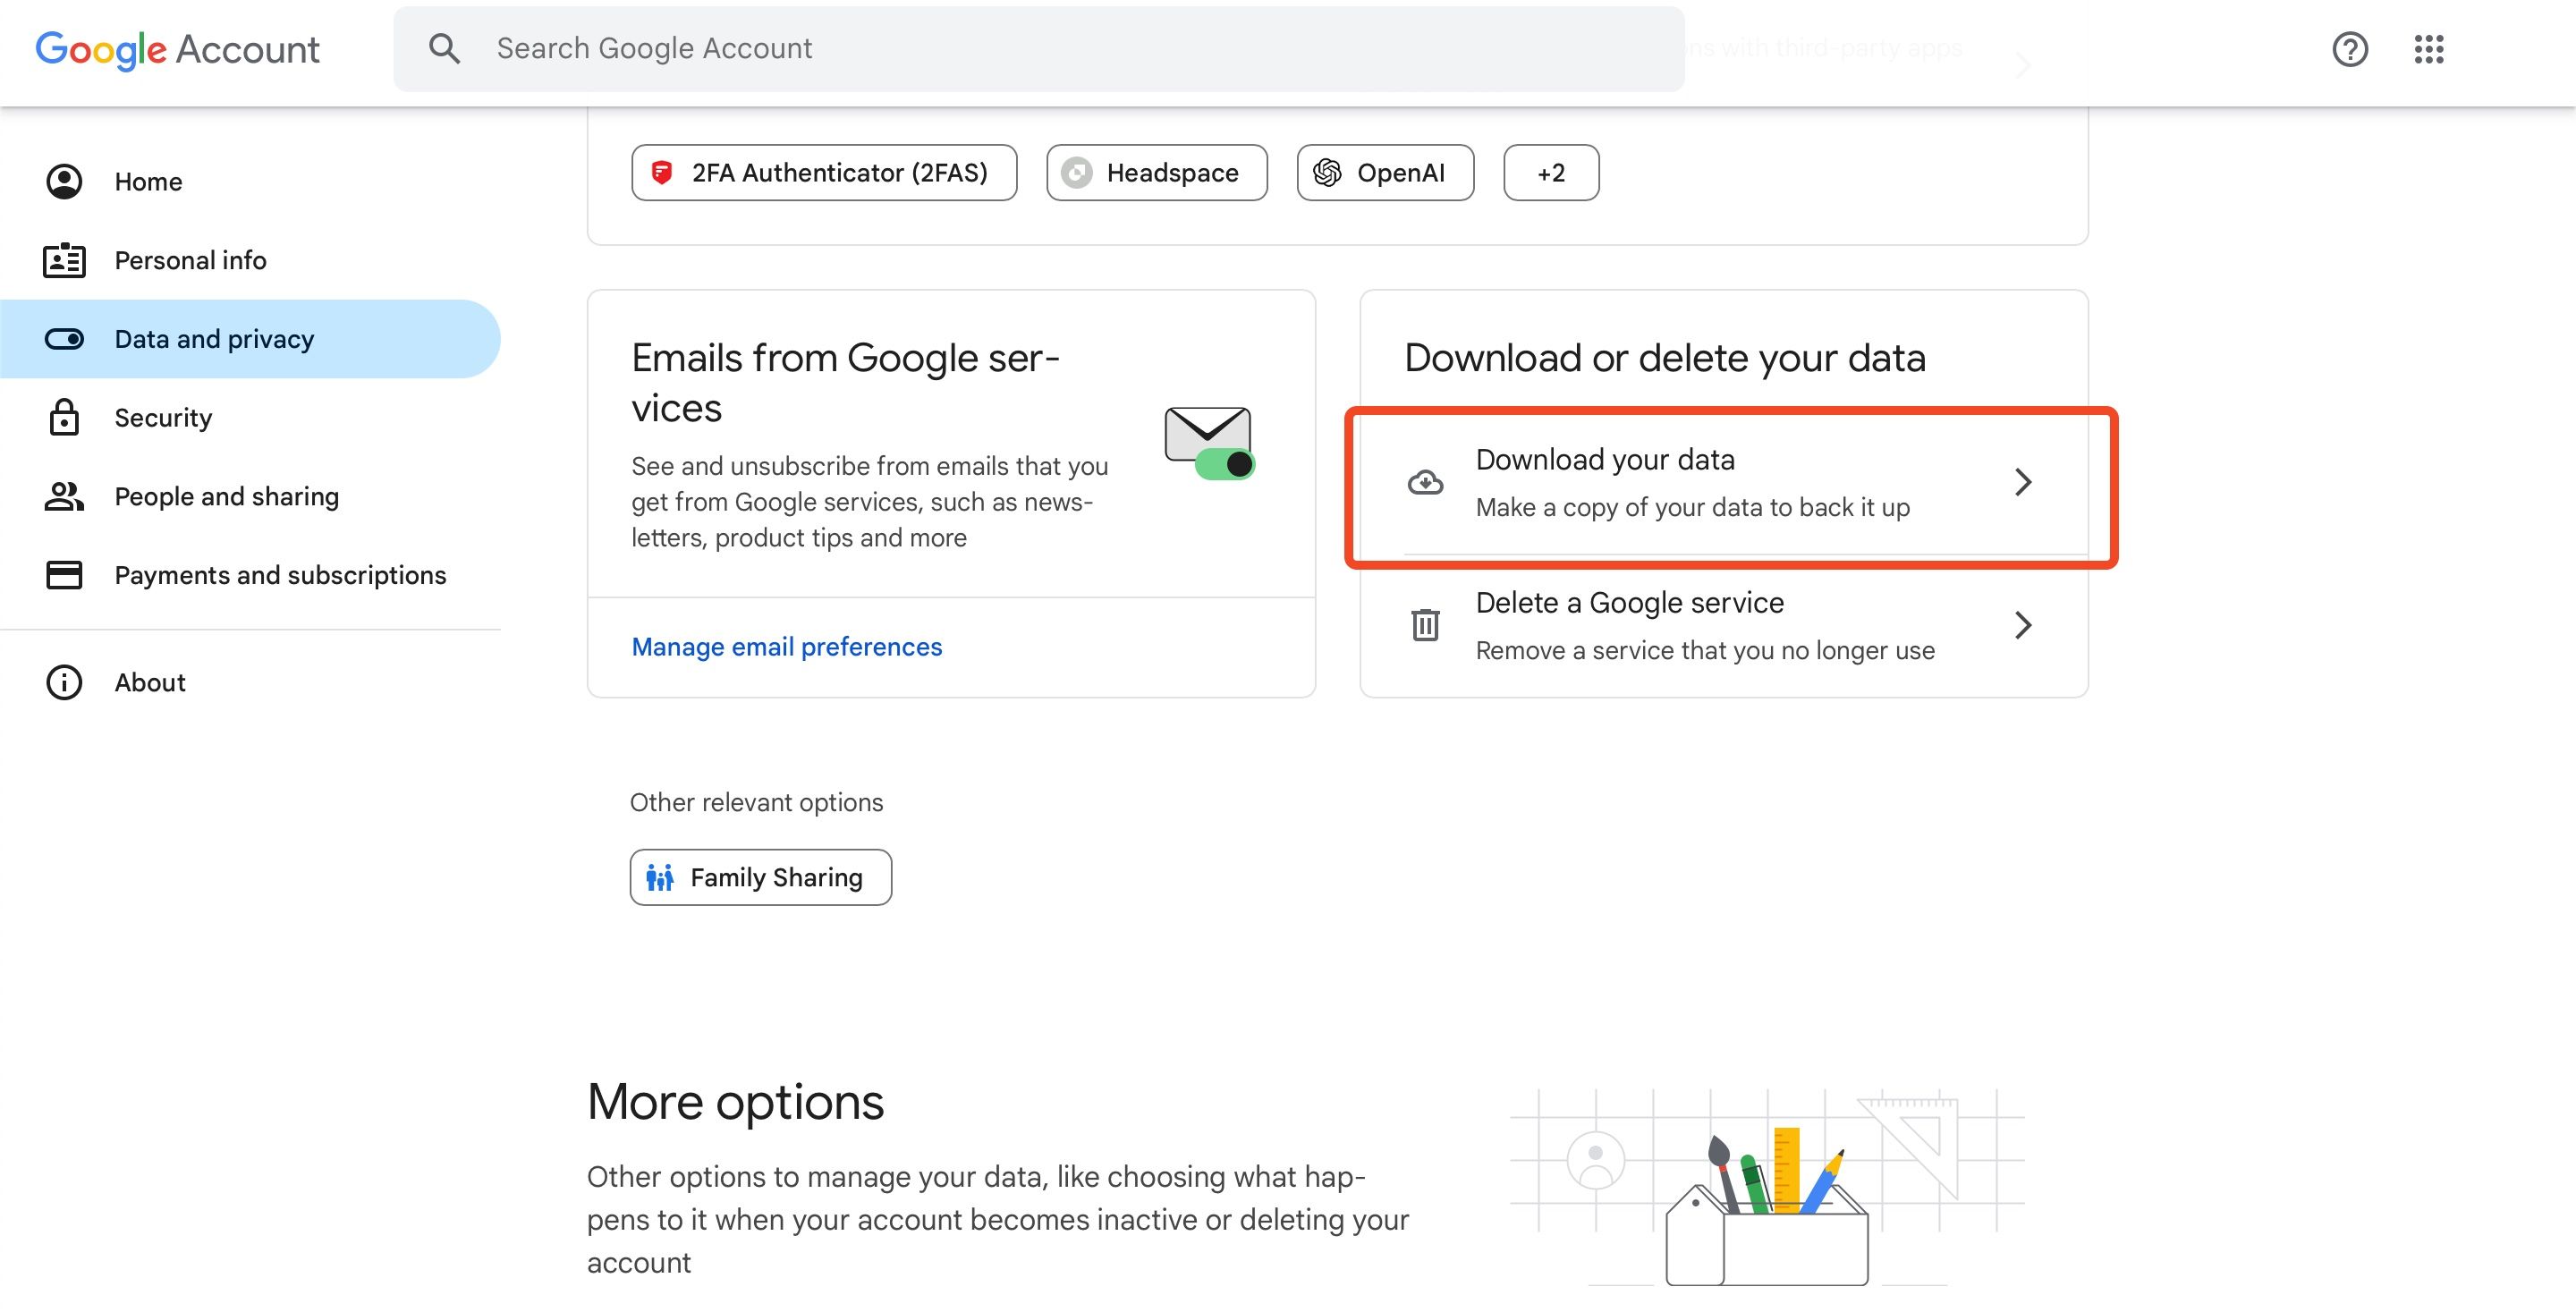Toggle emails from Google services switch

click(x=1225, y=463)
